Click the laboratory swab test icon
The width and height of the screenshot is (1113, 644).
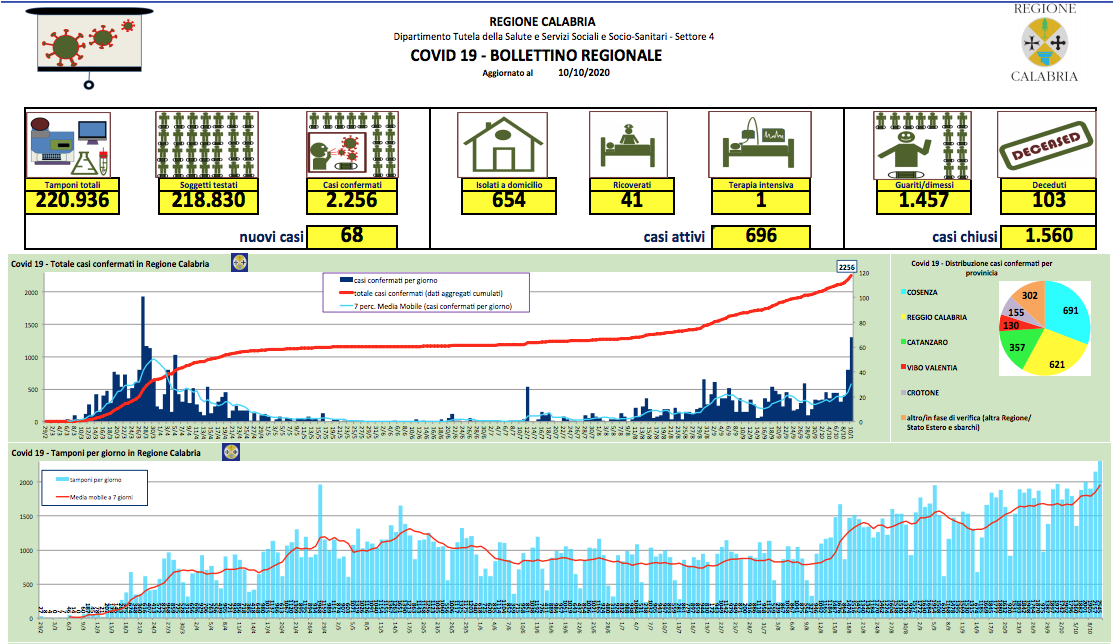pyautogui.click(x=69, y=146)
